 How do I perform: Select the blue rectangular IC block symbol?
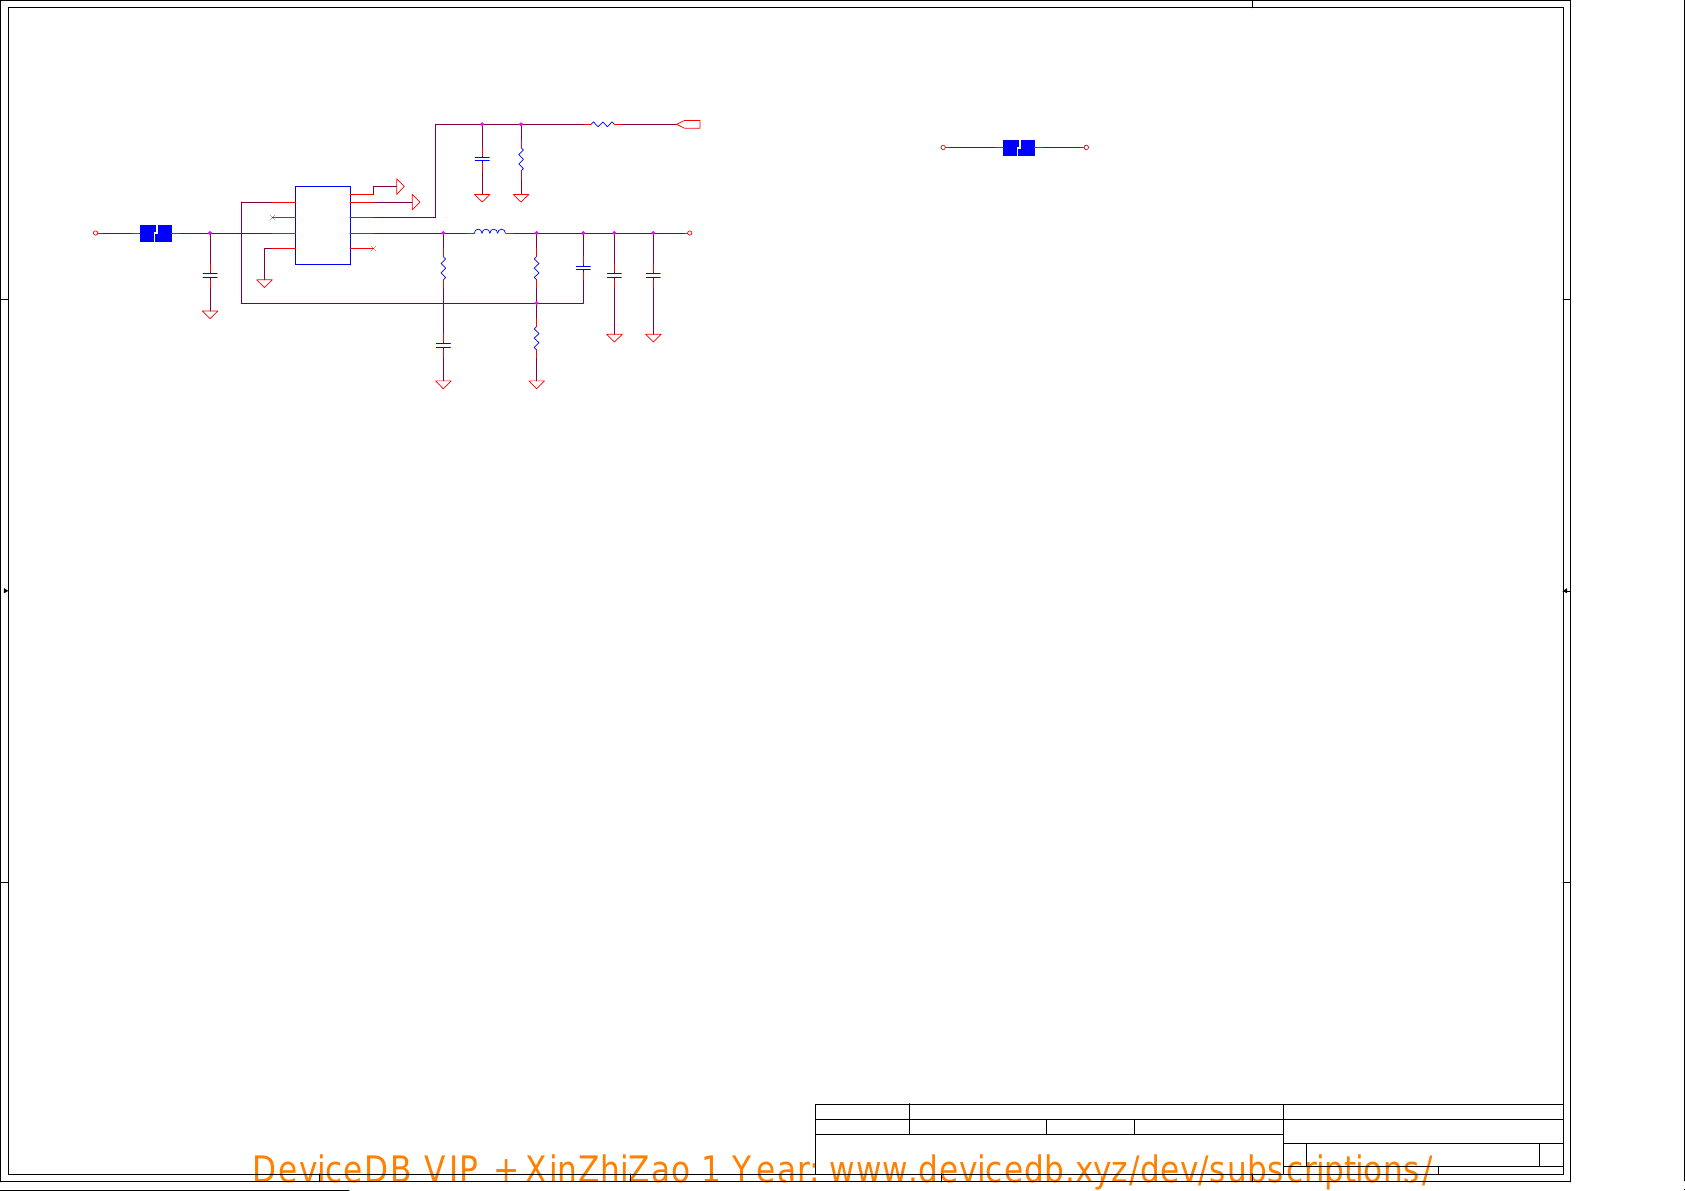tap(323, 225)
